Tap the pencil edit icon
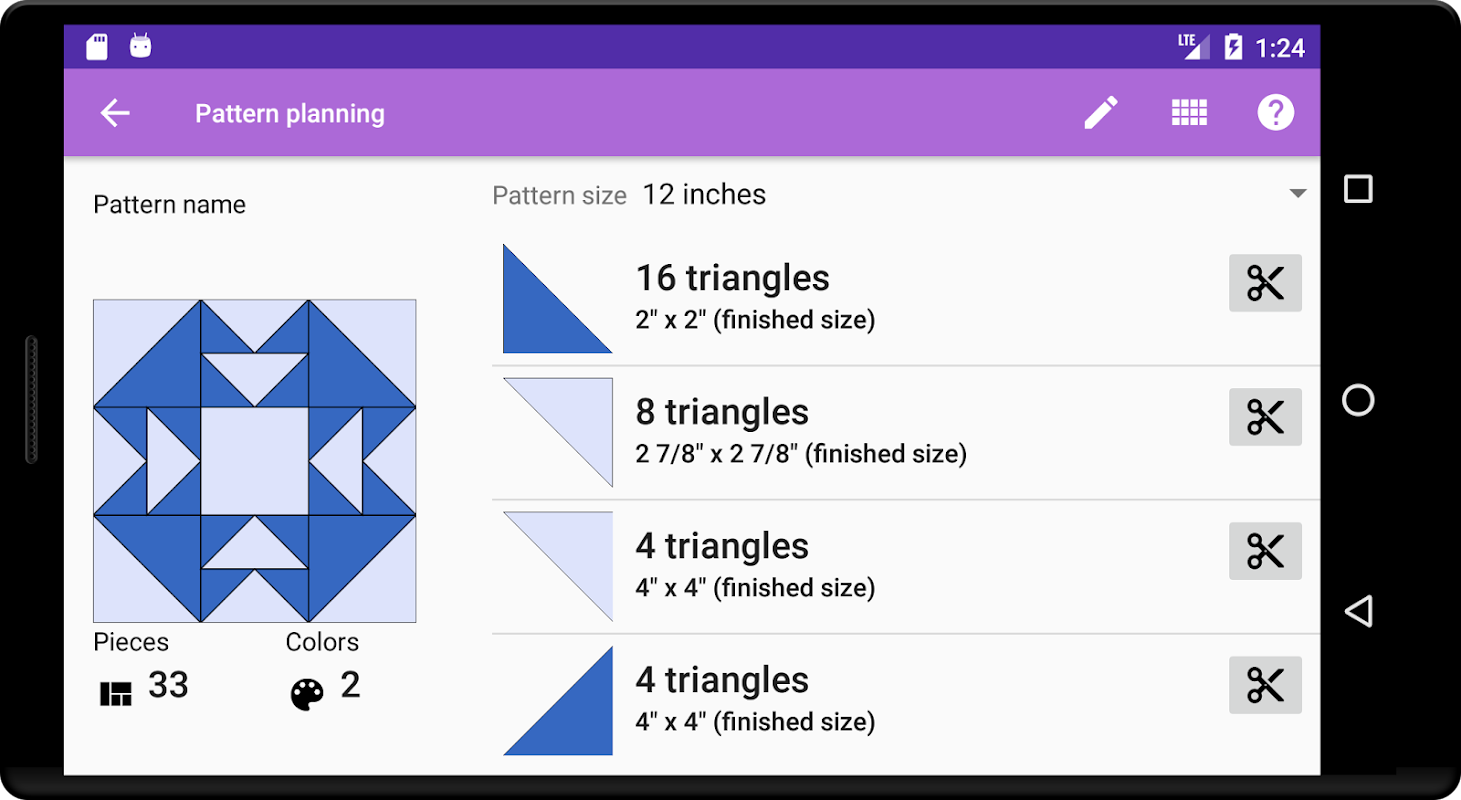Viewport: 1461px width, 800px height. coord(1101,113)
